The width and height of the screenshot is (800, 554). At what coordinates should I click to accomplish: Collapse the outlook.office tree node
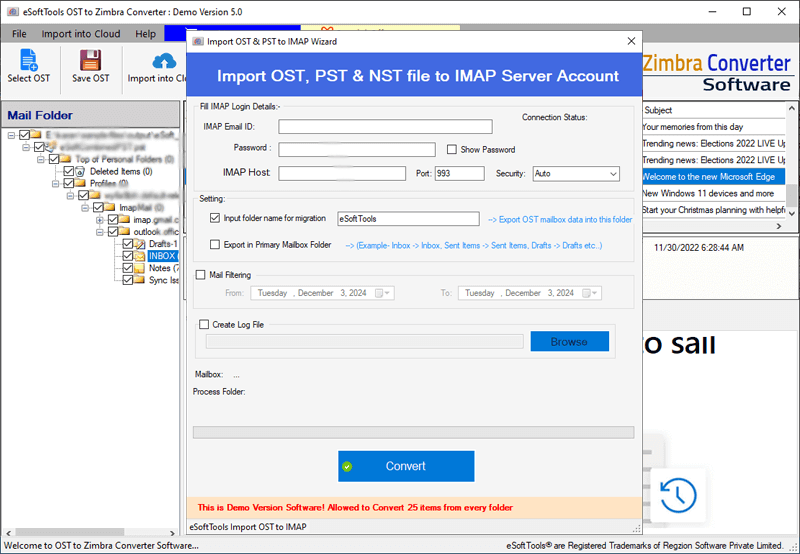tap(100, 232)
